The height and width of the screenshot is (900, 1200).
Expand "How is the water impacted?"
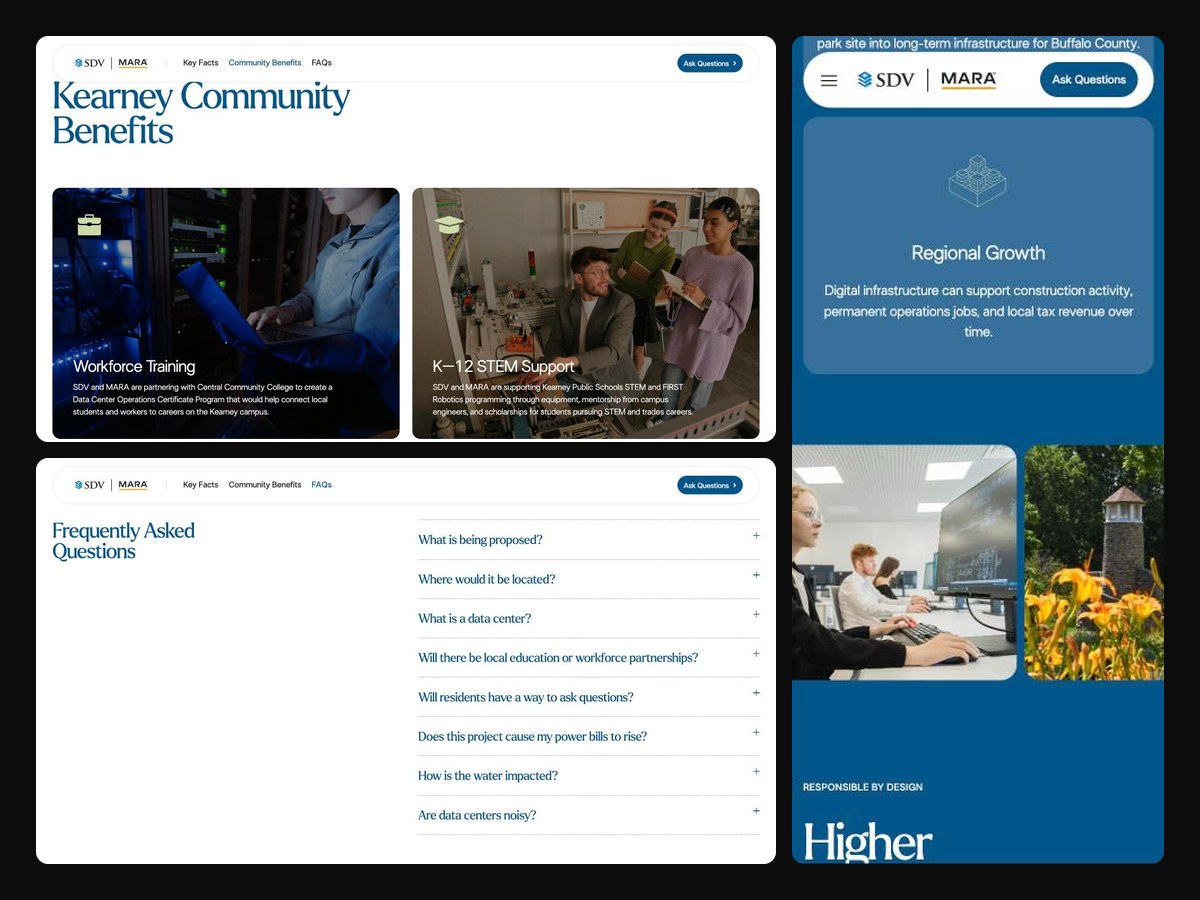tap(589, 776)
